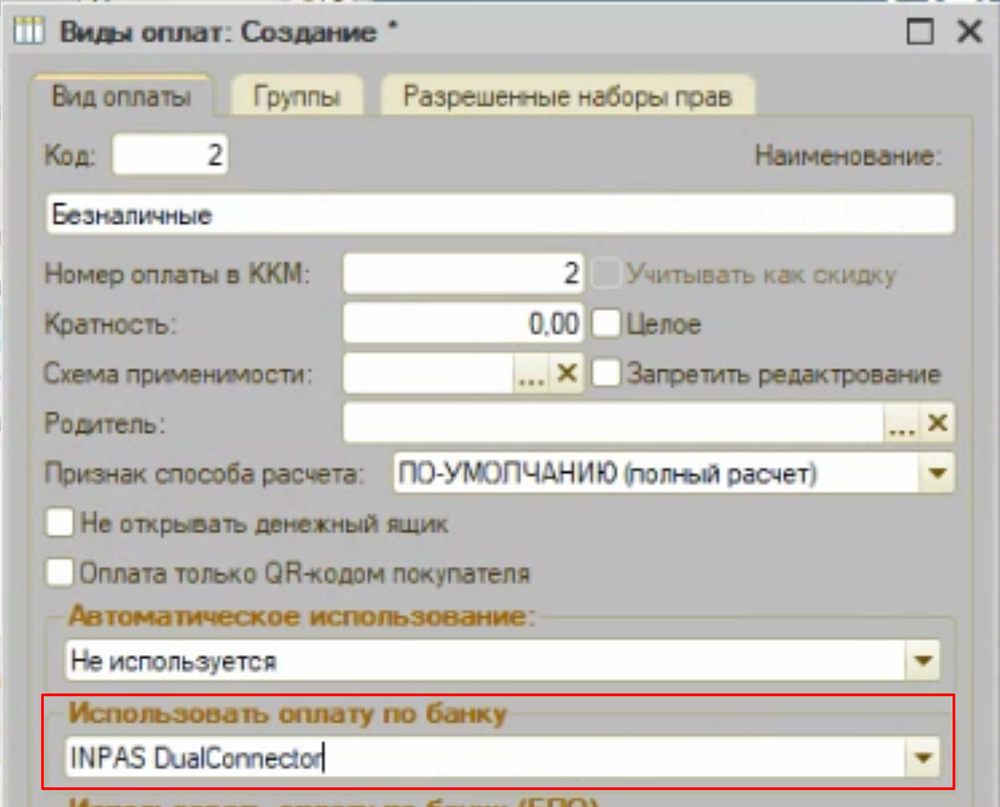
Task: Enable the Целое checkbox
Action: 607,324
